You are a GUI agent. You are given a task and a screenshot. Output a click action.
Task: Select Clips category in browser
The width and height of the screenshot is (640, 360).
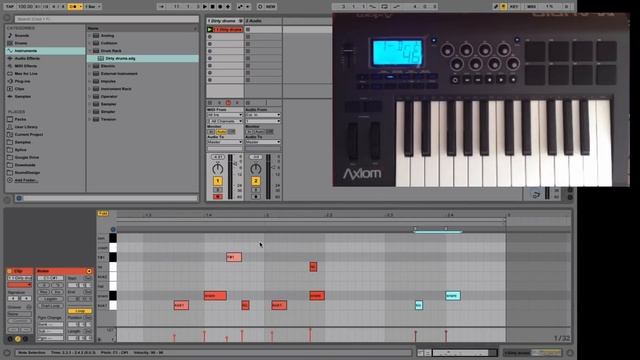coord(19,89)
